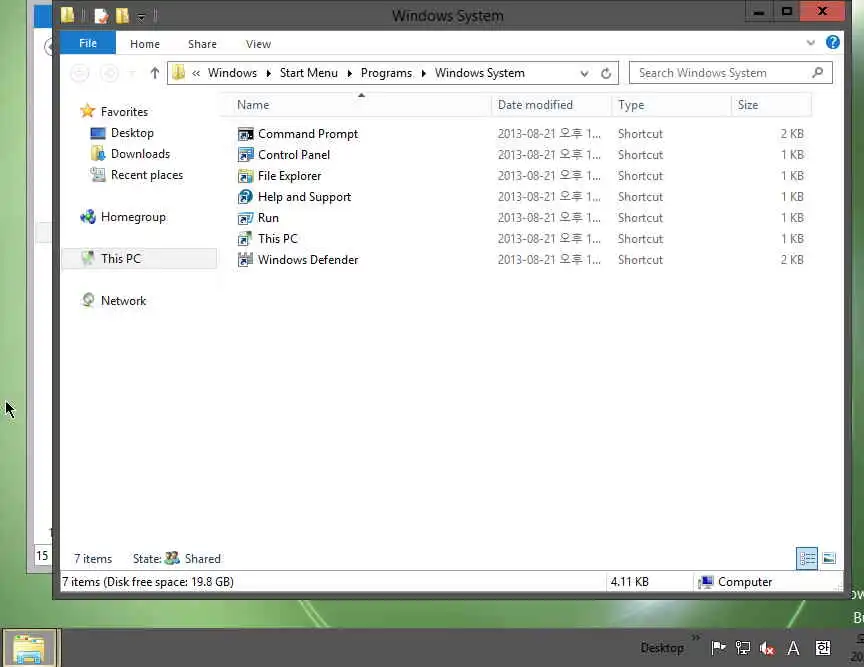The width and height of the screenshot is (864, 667).
Task: Open the File Explorer taskbar button
Action: 29,648
